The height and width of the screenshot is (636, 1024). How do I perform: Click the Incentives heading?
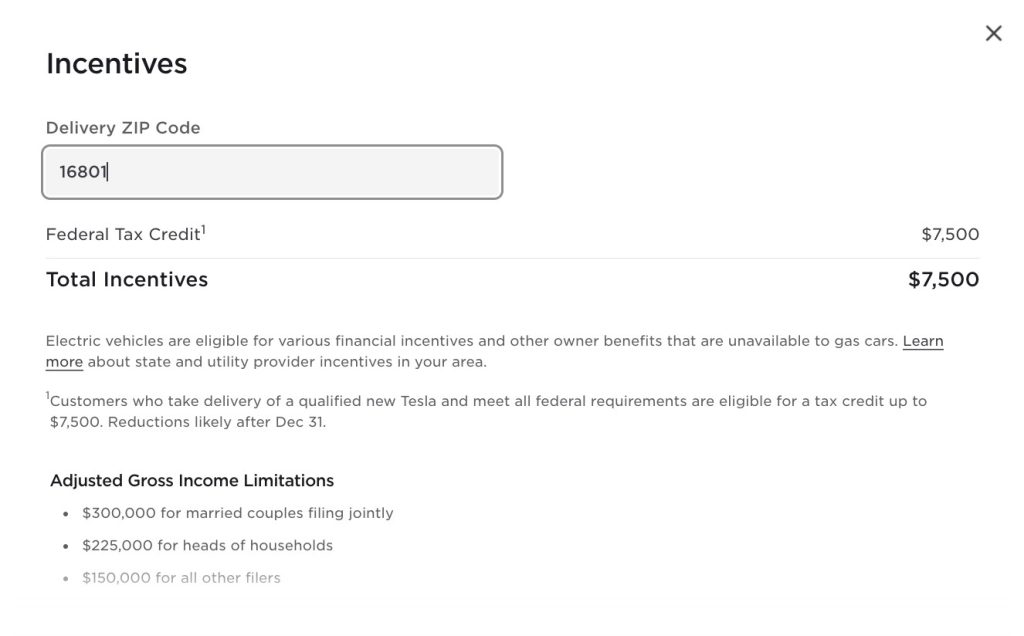(116, 64)
